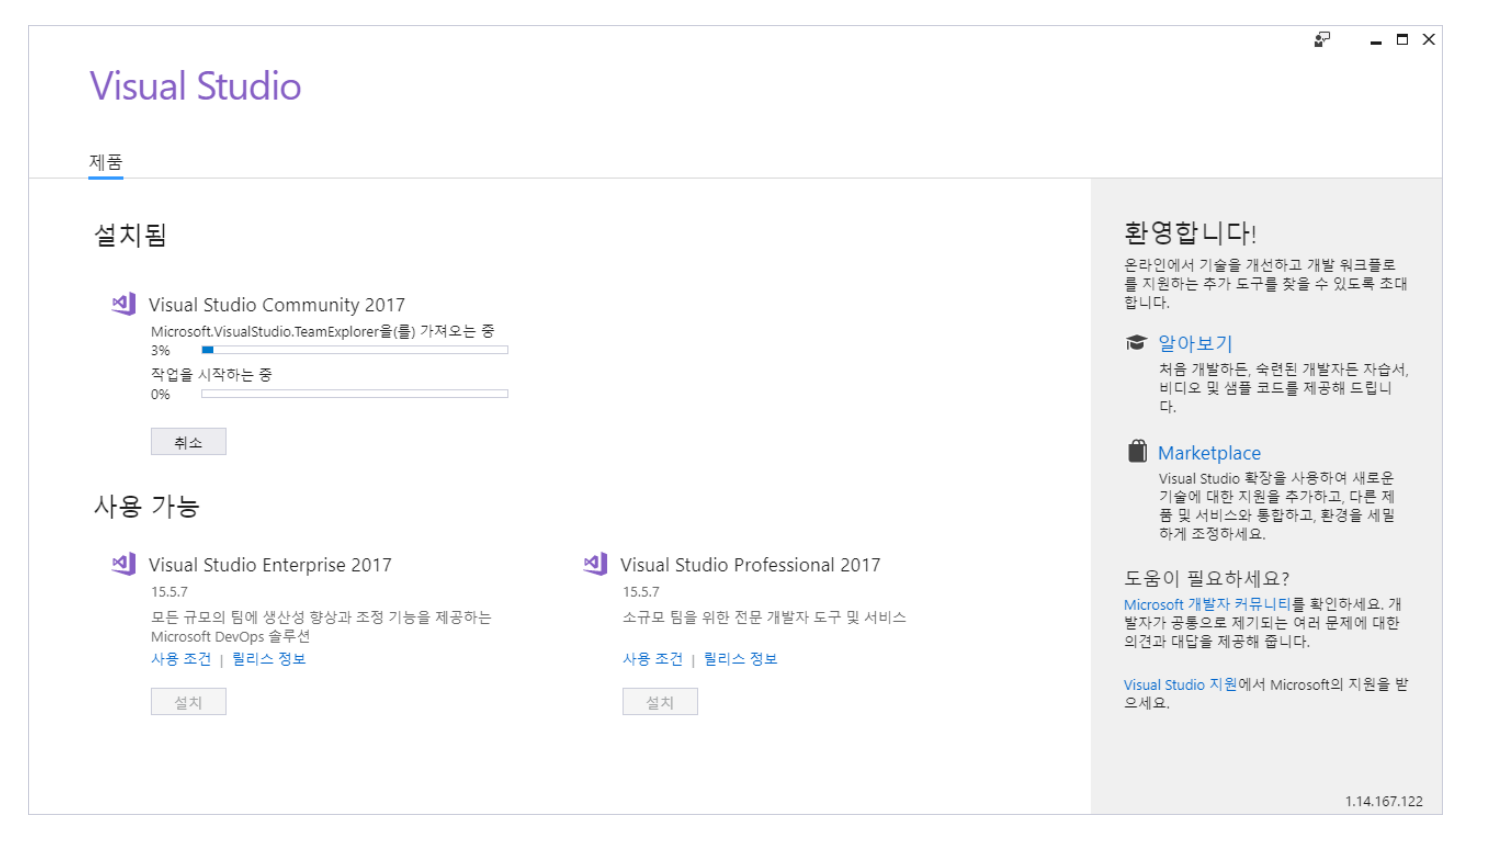Click 설치 under Visual Studio Professional 2017
Image resolution: width=1508 pixels, height=860 pixels.
pyautogui.click(x=660, y=701)
